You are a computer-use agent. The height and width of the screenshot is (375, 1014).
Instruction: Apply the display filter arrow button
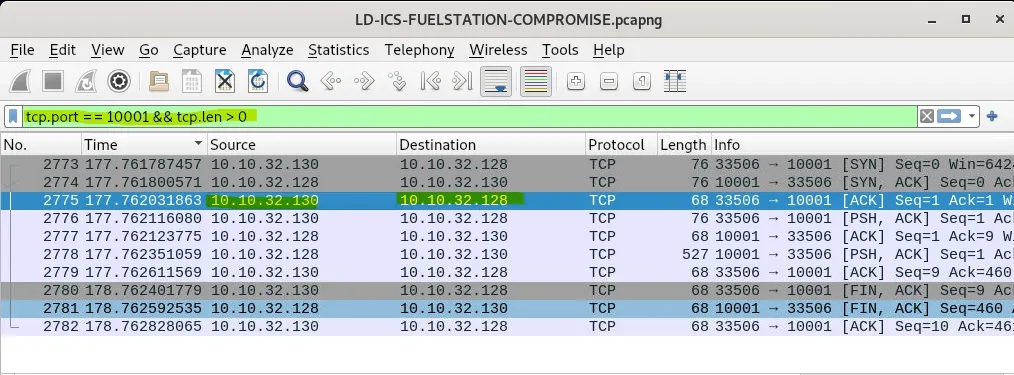949,116
